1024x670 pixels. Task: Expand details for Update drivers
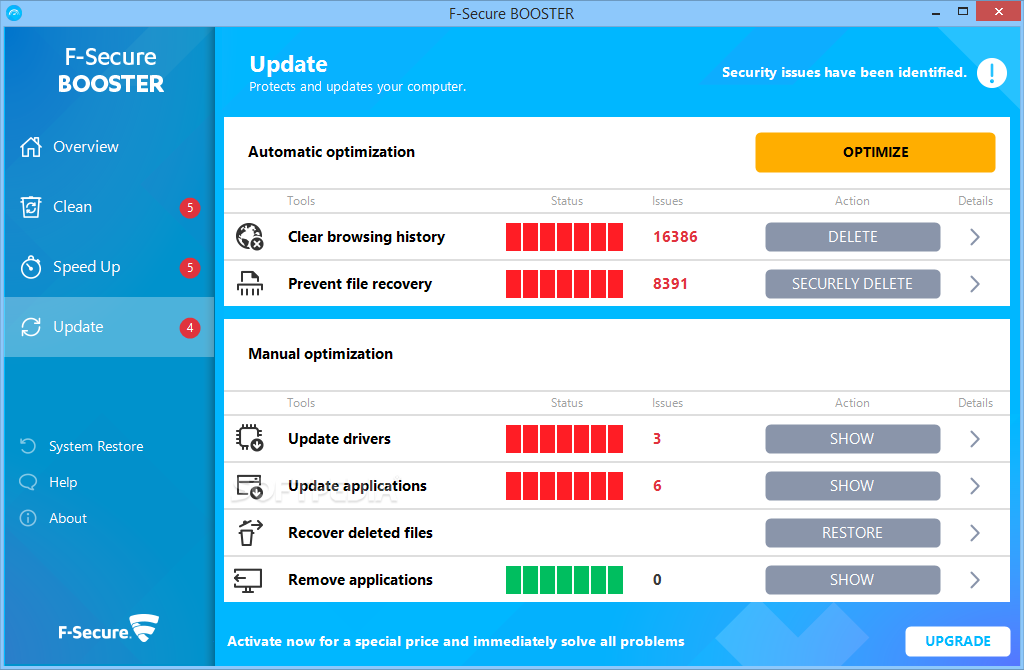(975, 439)
